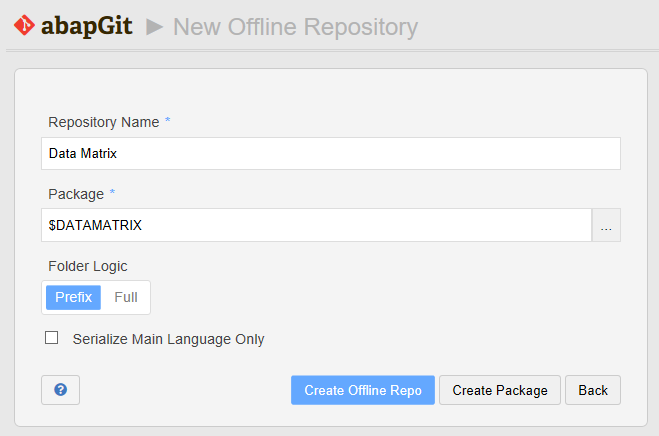Click the Package field label

click(x=76, y=194)
